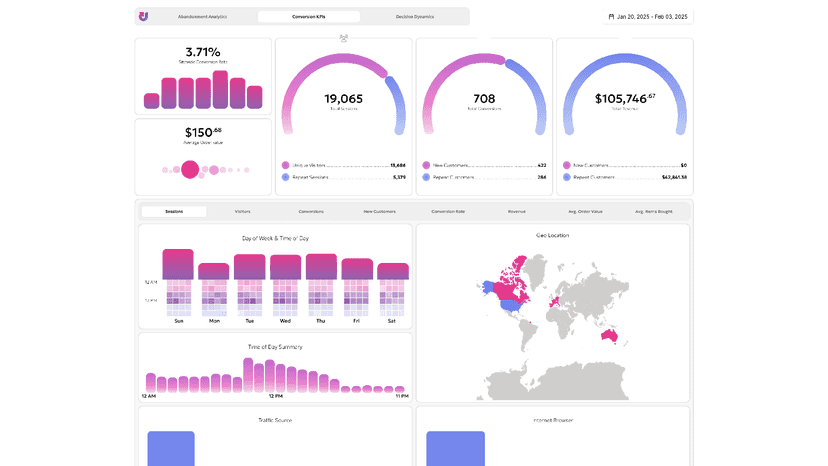828x466 pixels.
Task: Select the Conversion Rate metric tab
Action: [x=448, y=211]
